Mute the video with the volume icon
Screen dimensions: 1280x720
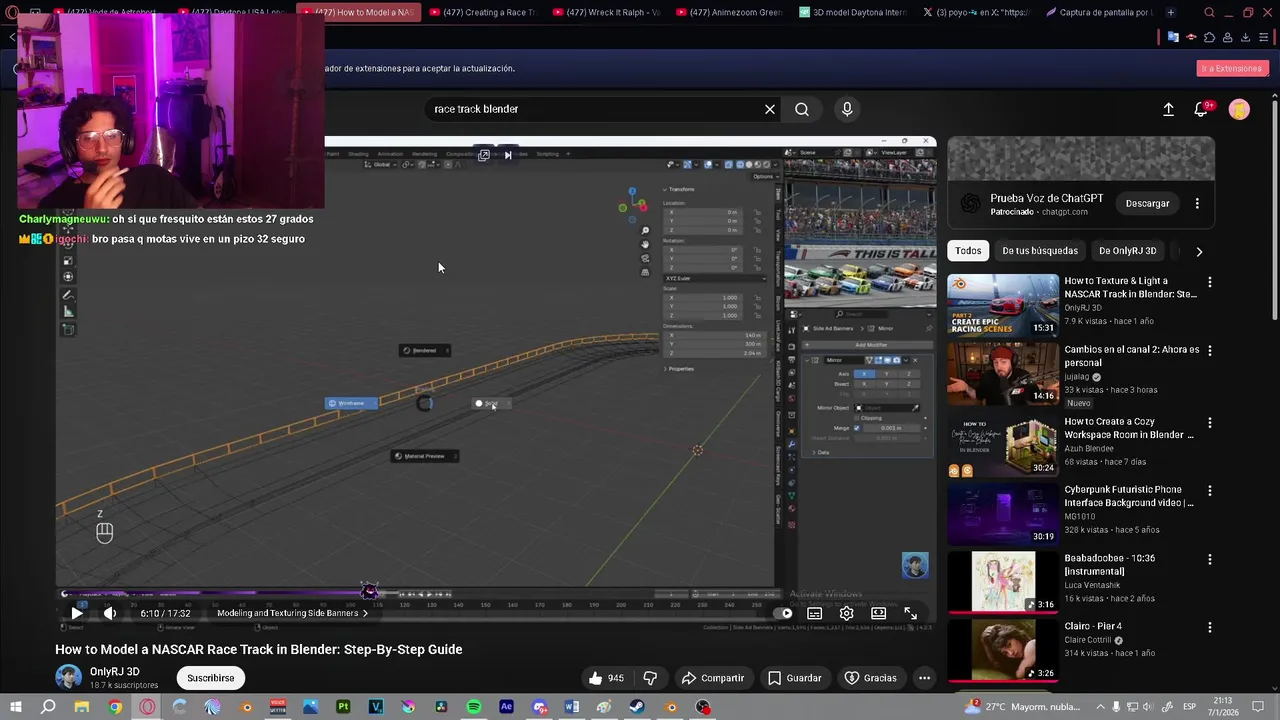pyautogui.click(x=110, y=613)
